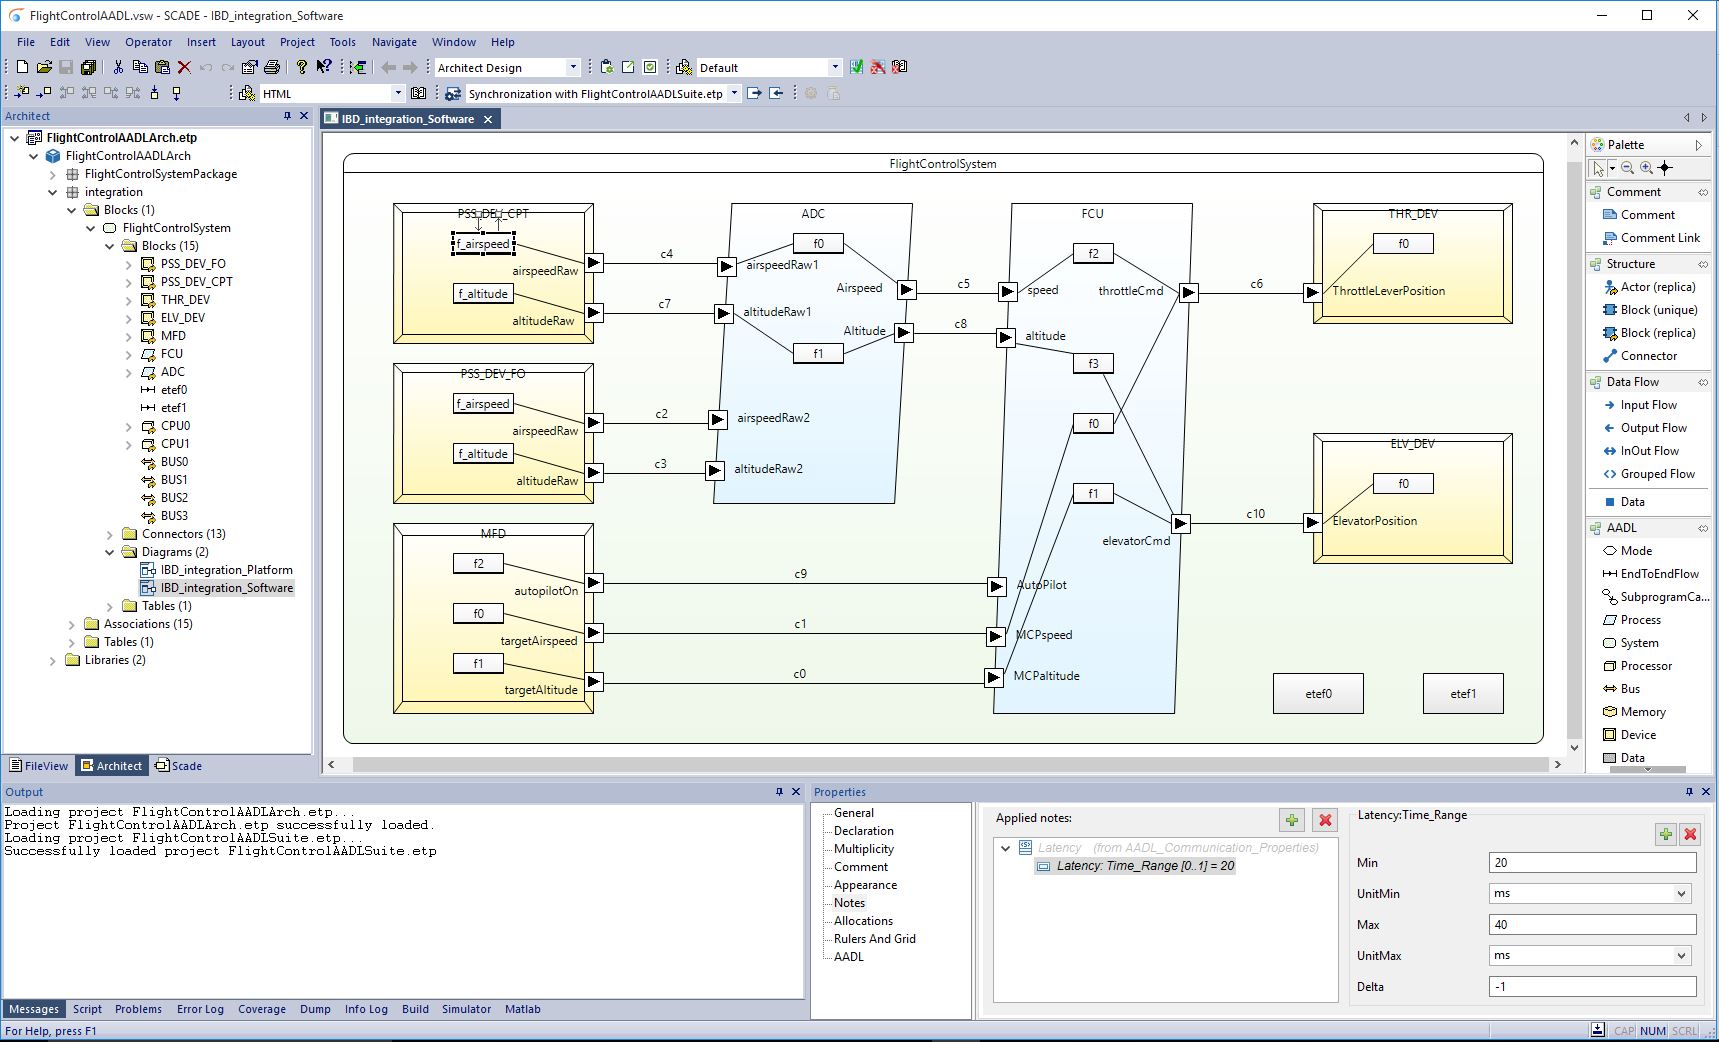Select the Memory palette tool
The width and height of the screenshot is (1719, 1042).
tap(1634, 712)
